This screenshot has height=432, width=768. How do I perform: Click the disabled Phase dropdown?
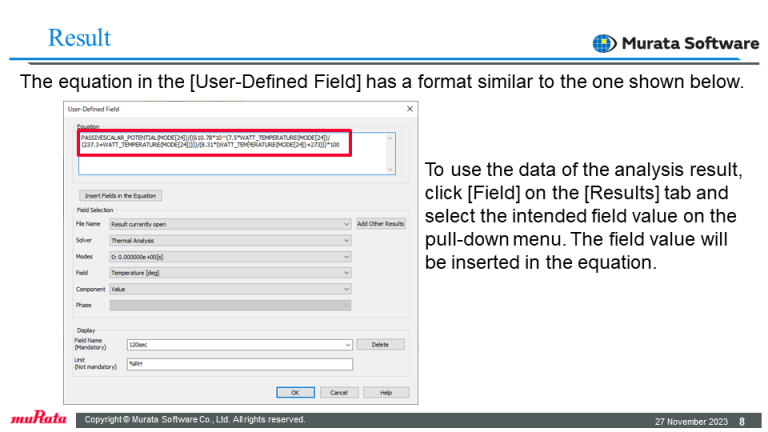point(230,305)
